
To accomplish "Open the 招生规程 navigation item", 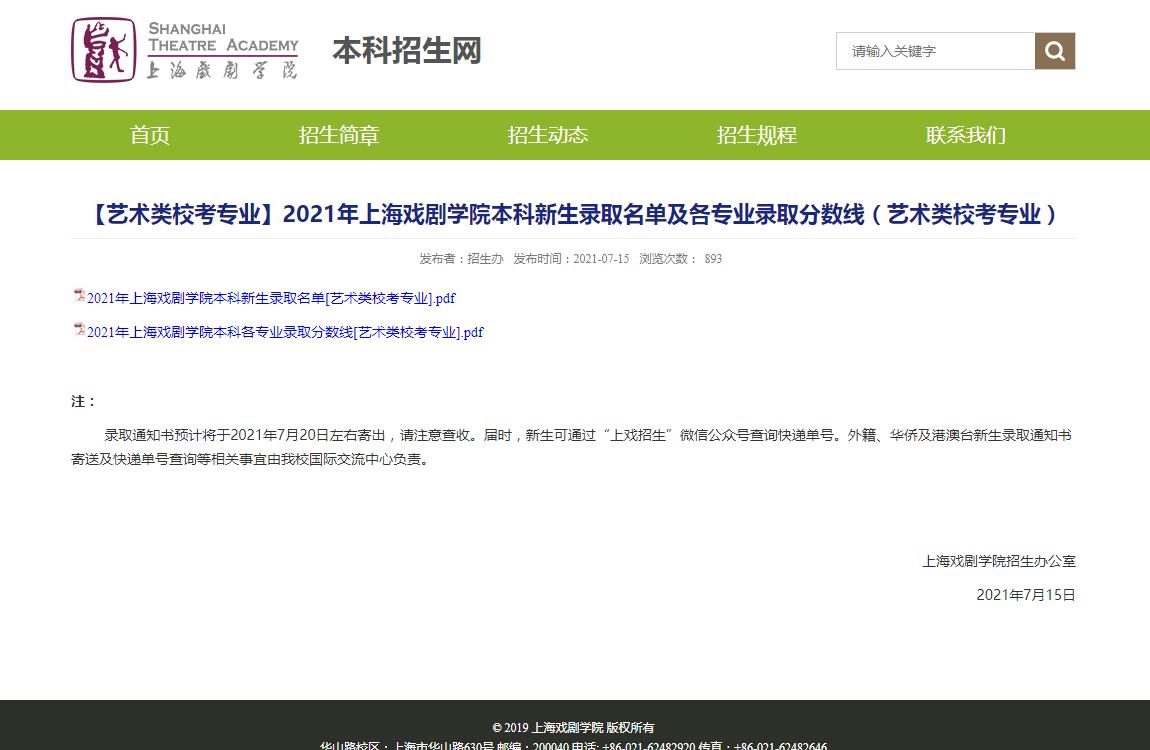I will (x=757, y=135).
